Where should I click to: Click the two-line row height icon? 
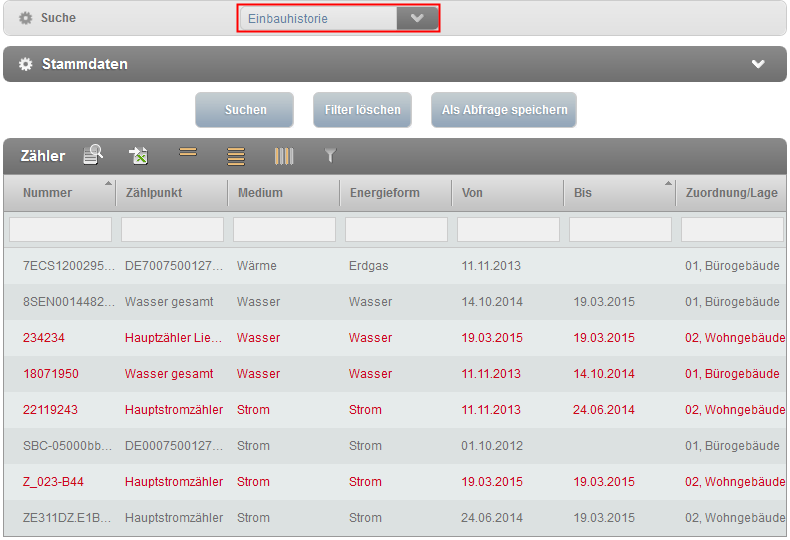coord(188,153)
